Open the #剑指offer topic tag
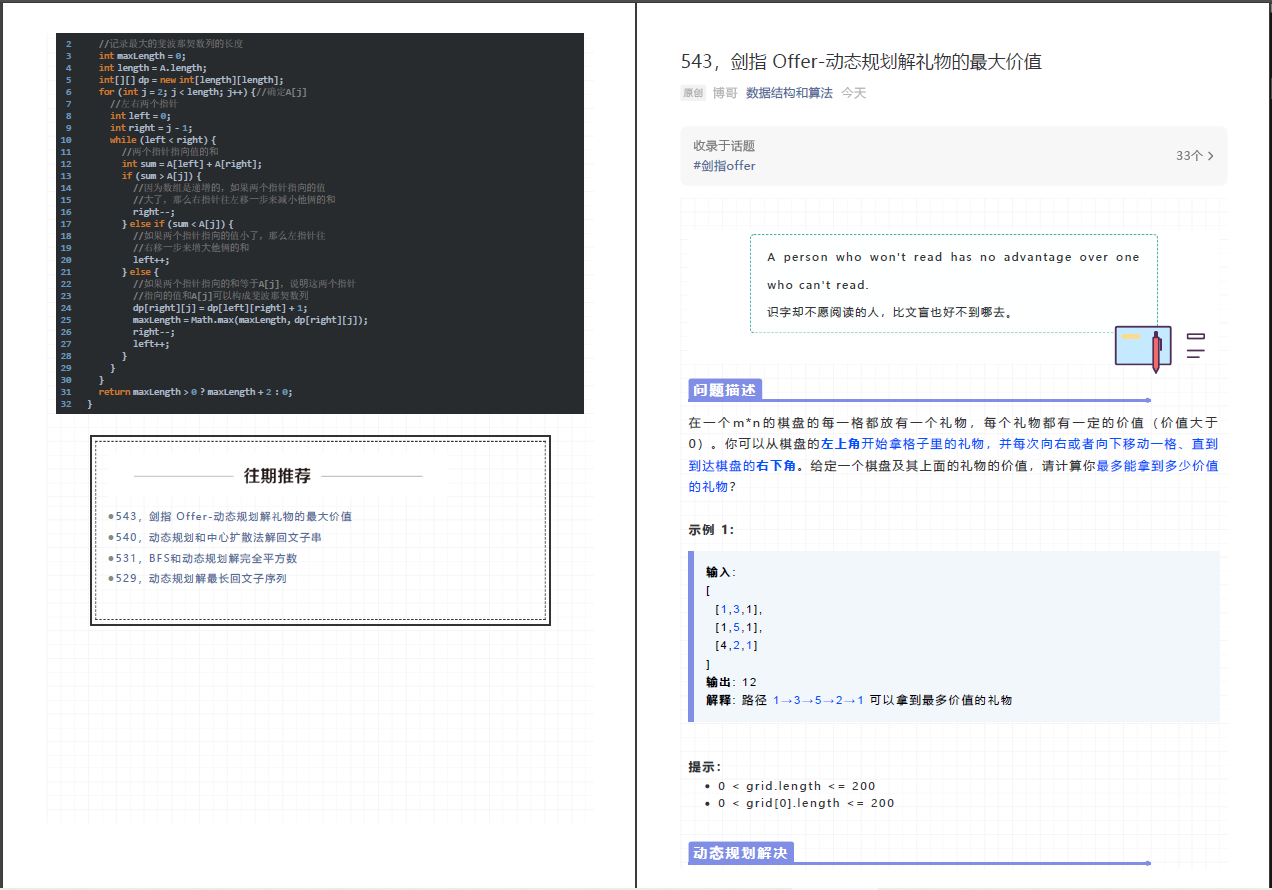This screenshot has width=1272, height=890. [724, 166]
